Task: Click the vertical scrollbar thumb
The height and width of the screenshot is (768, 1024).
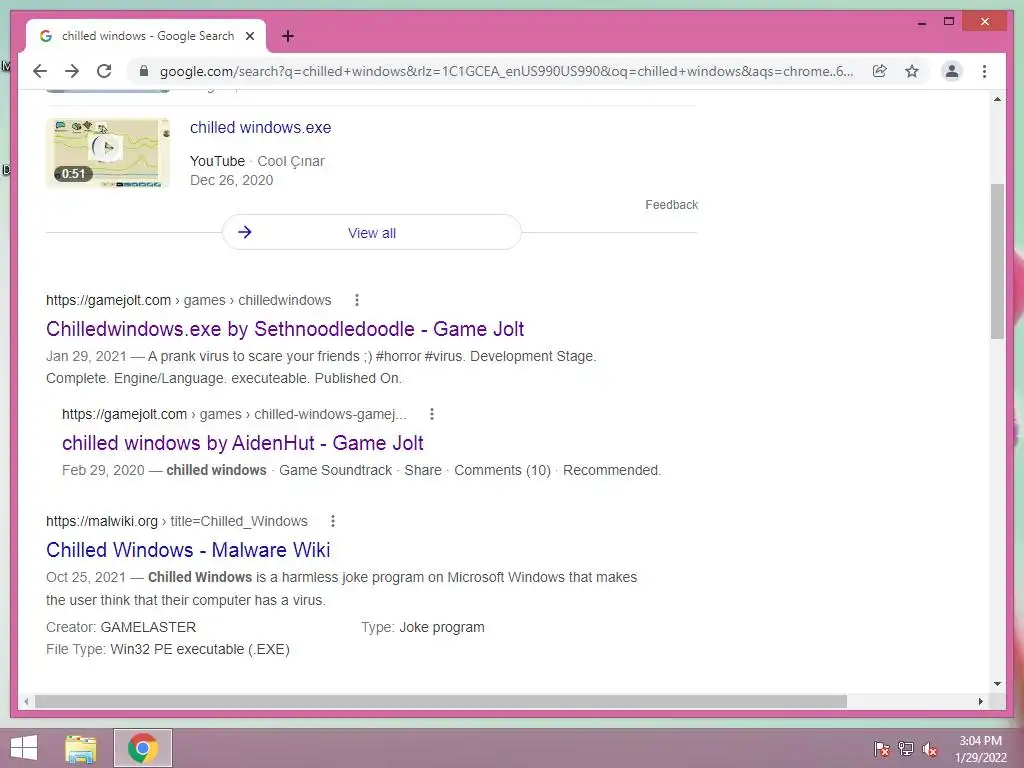Action: tap(997, 261)
